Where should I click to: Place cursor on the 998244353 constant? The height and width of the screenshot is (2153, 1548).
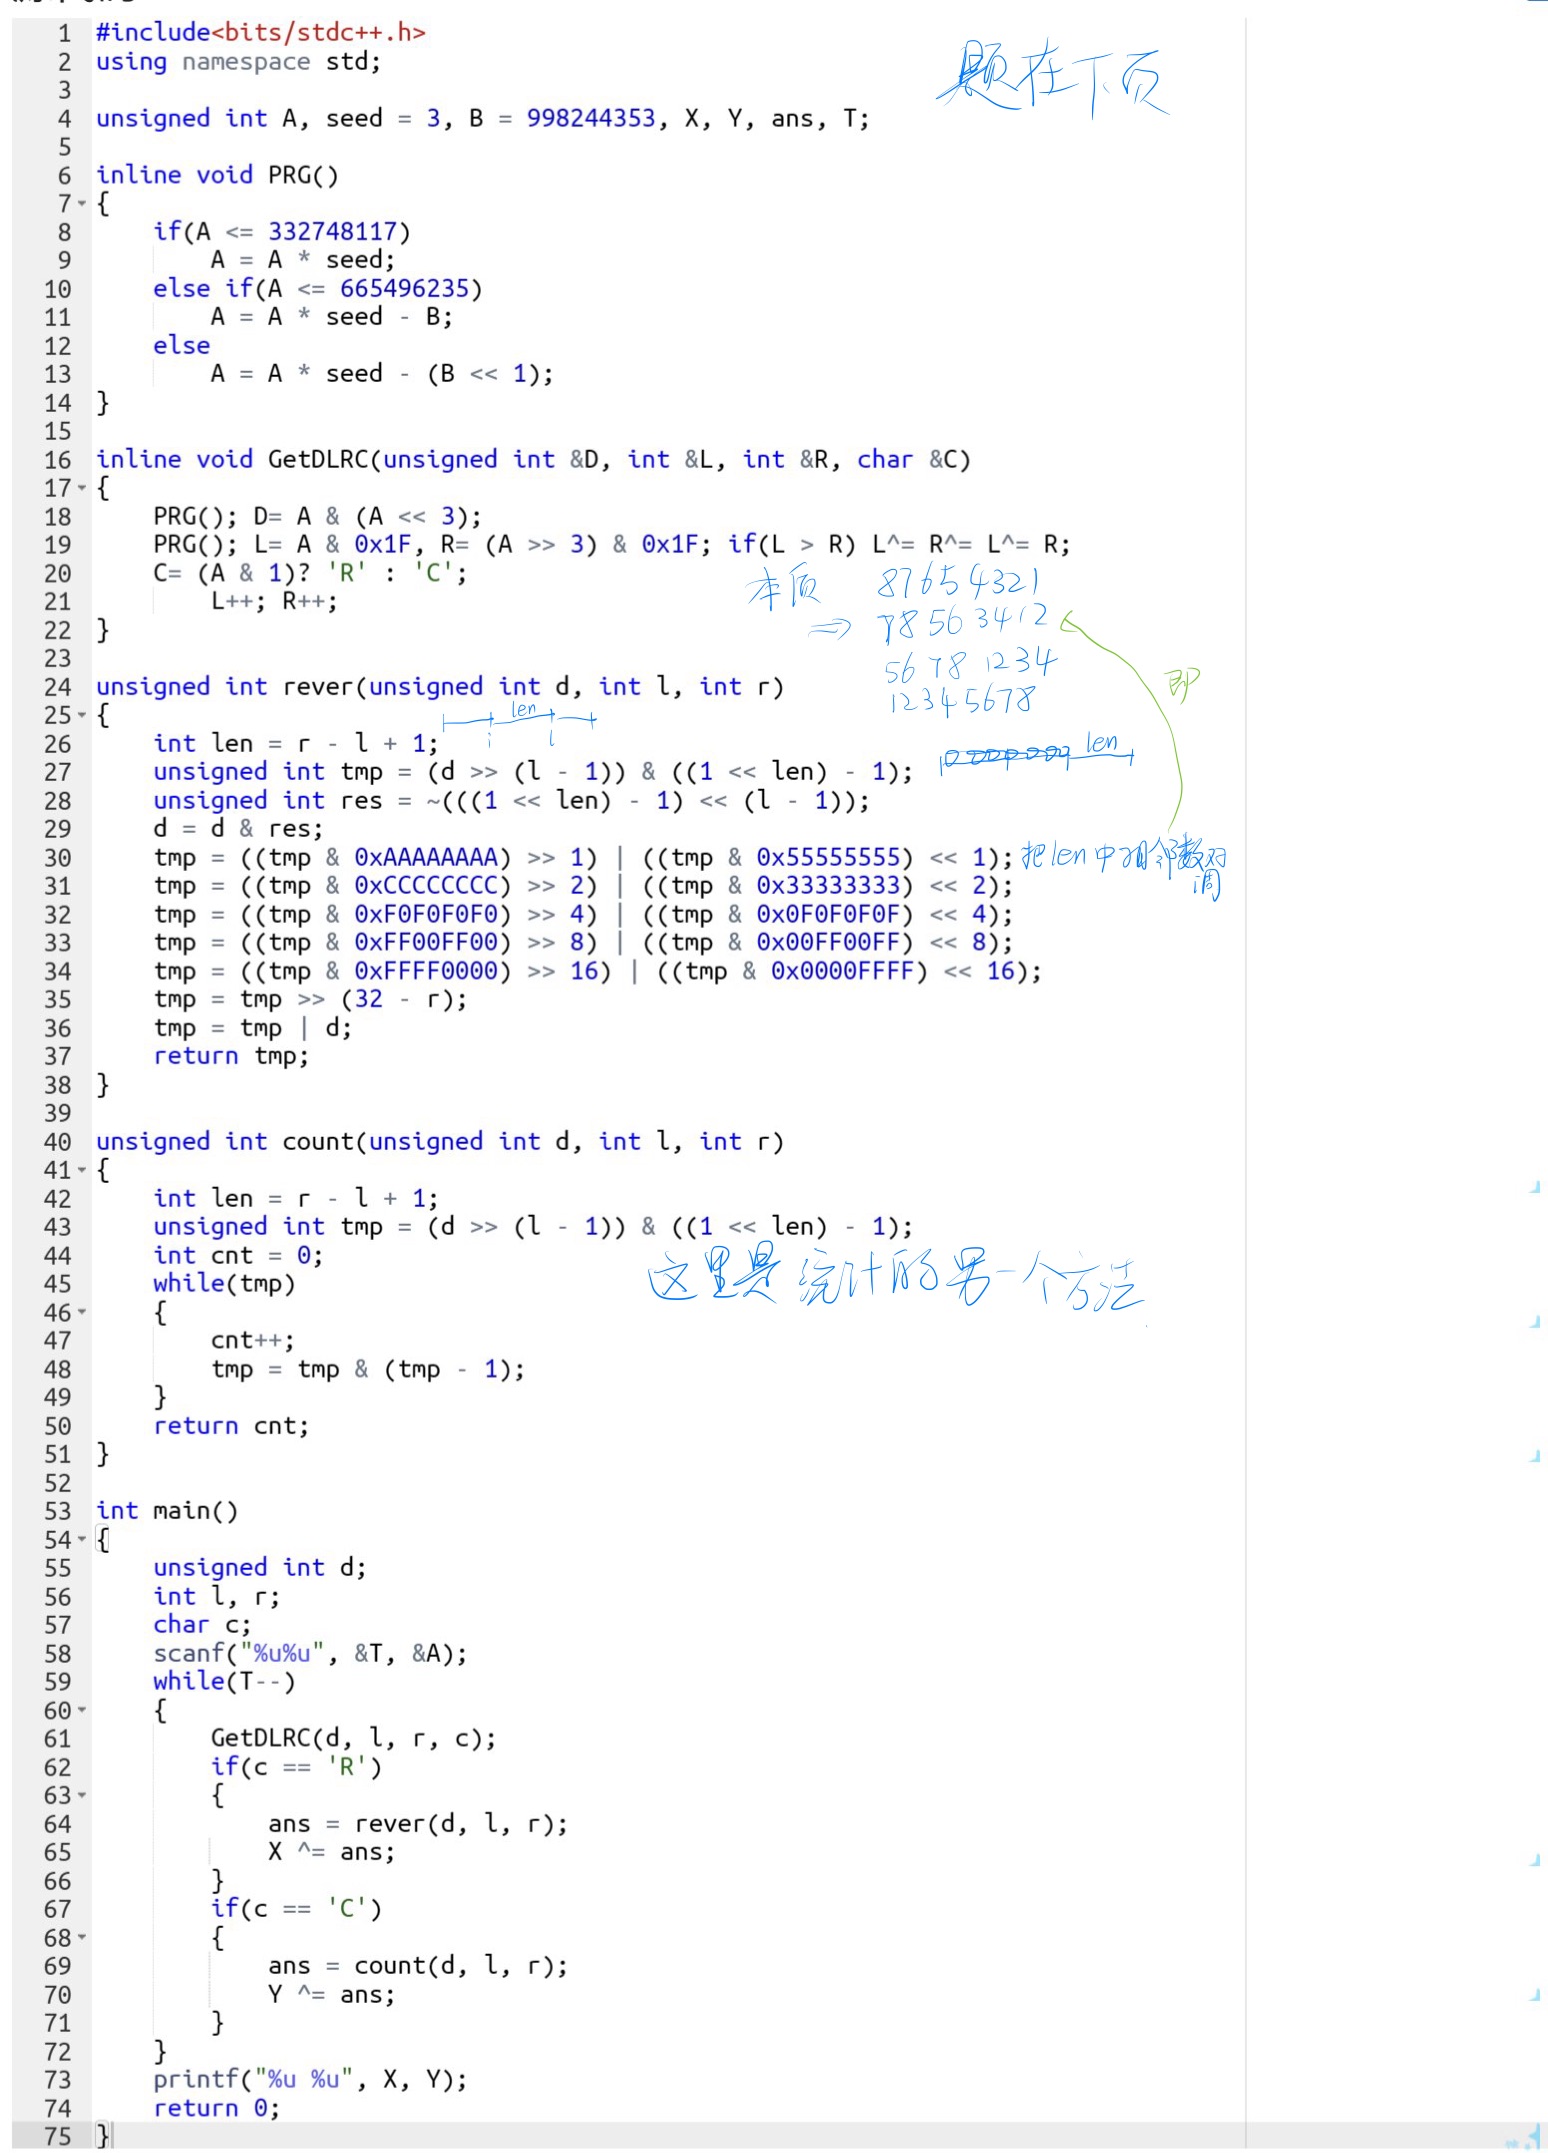pos(590,119)
